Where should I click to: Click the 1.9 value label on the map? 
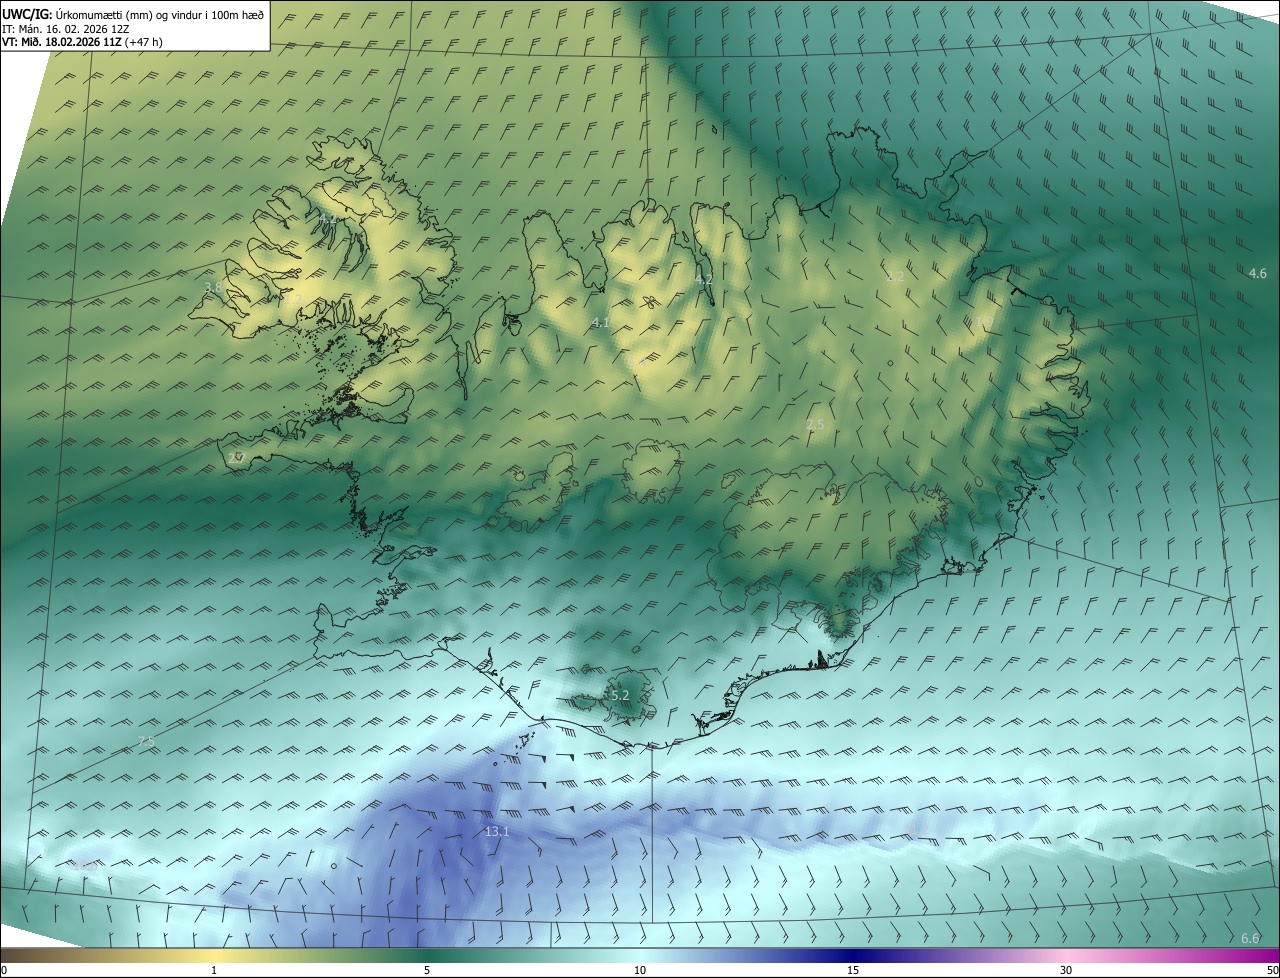985,321
